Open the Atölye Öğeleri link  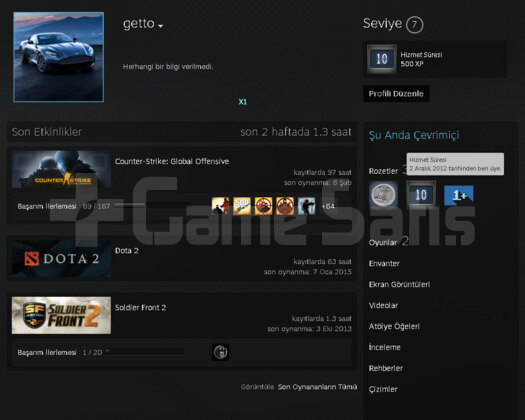pyautogui.click(x=394, y=326)
